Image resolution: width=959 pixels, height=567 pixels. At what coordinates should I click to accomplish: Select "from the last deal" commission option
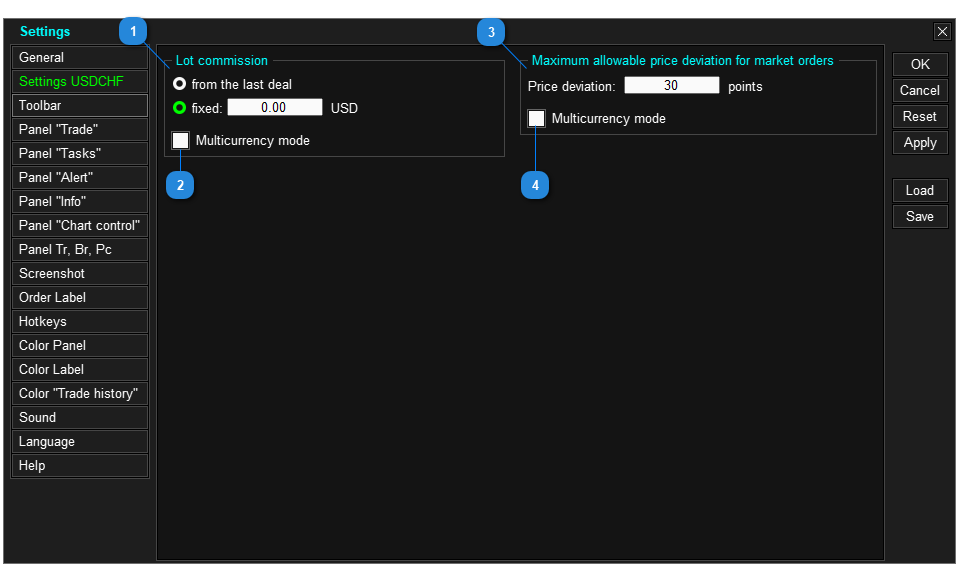coord(179,83)
